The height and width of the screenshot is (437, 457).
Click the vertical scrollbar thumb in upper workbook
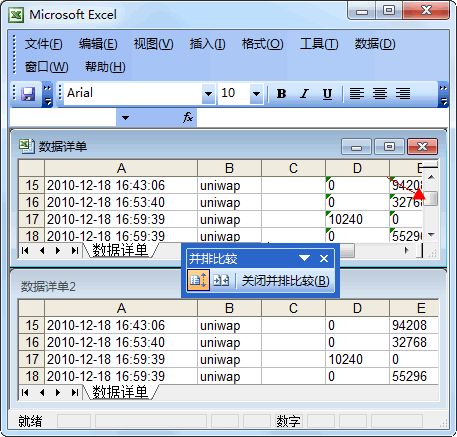[x=431, y=198]
